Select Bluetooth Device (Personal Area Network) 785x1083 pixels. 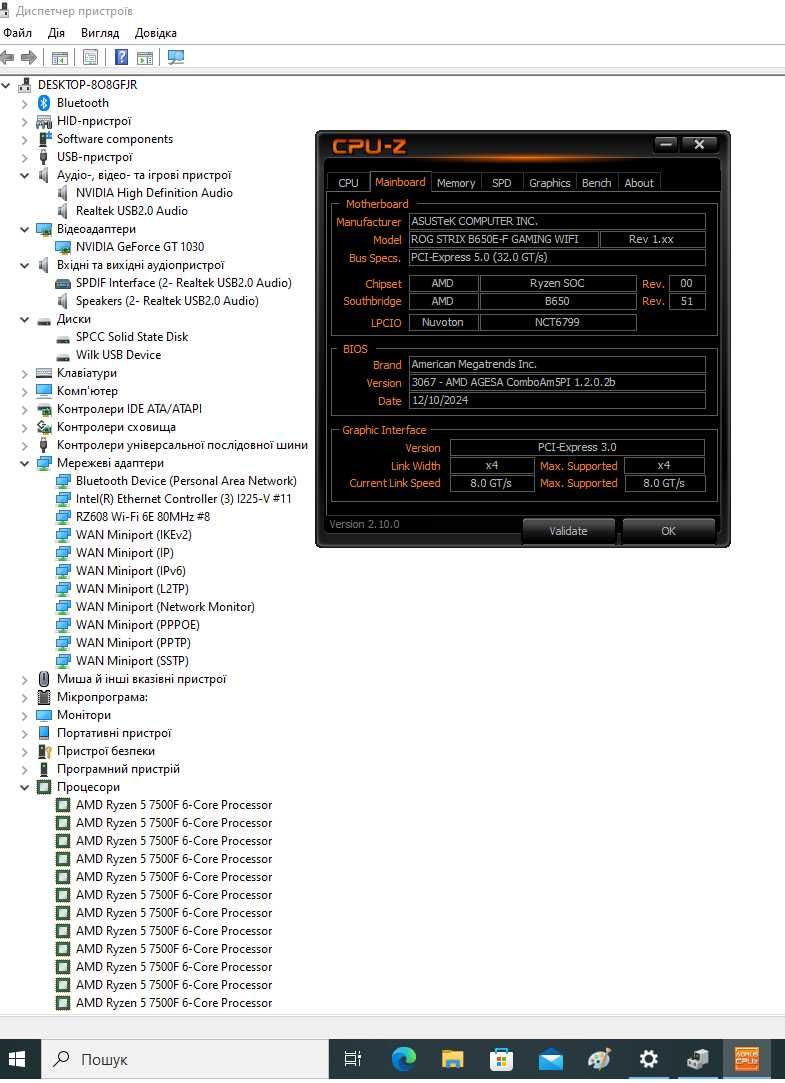(x=186, y=481)
